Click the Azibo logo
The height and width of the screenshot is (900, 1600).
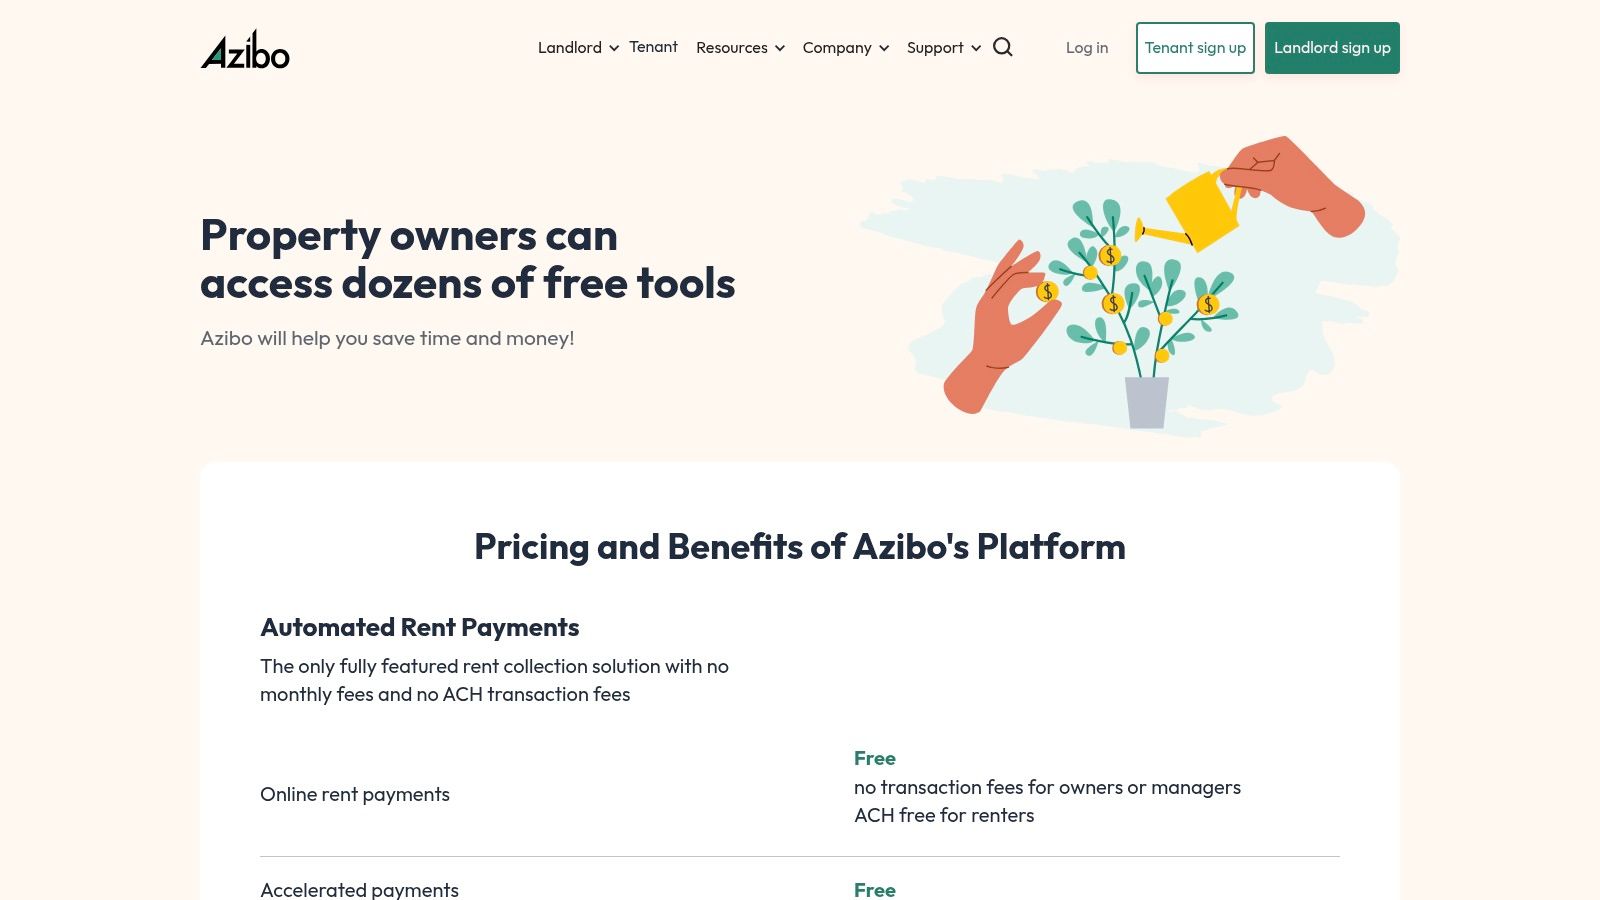[x=245, y=50]
